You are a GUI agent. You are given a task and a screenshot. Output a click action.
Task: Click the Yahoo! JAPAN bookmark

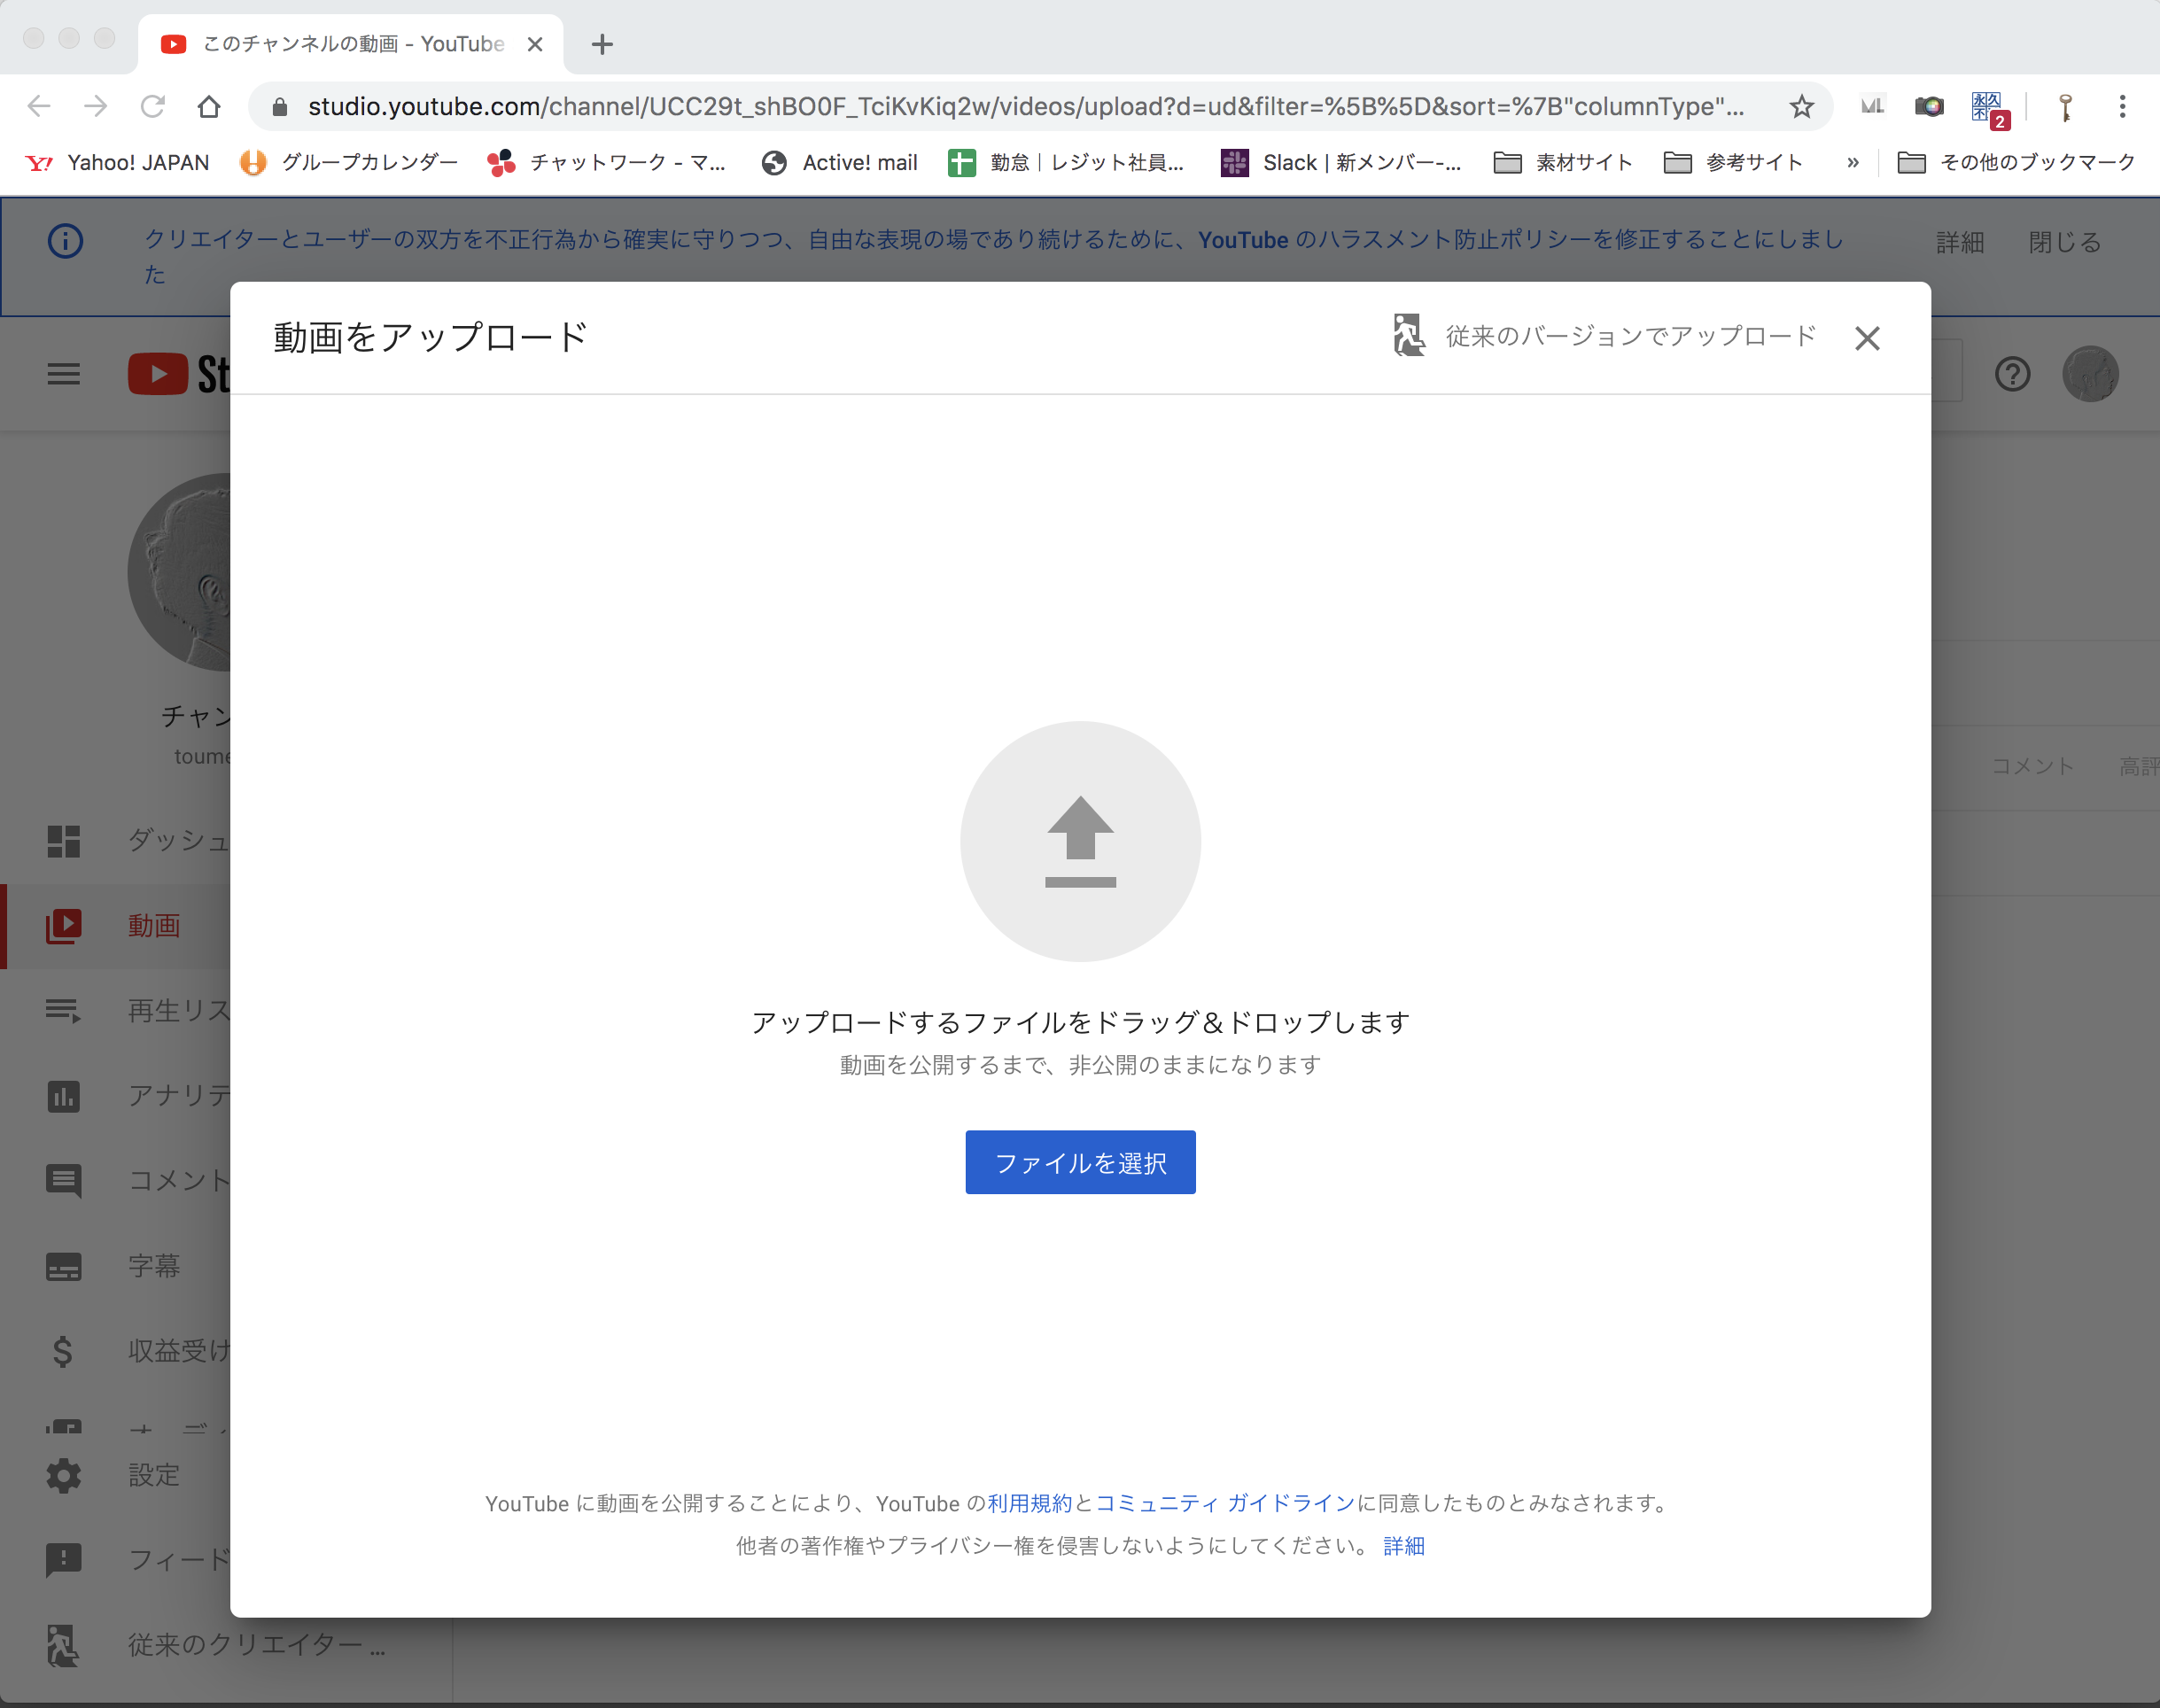click(x=117, y=162)
